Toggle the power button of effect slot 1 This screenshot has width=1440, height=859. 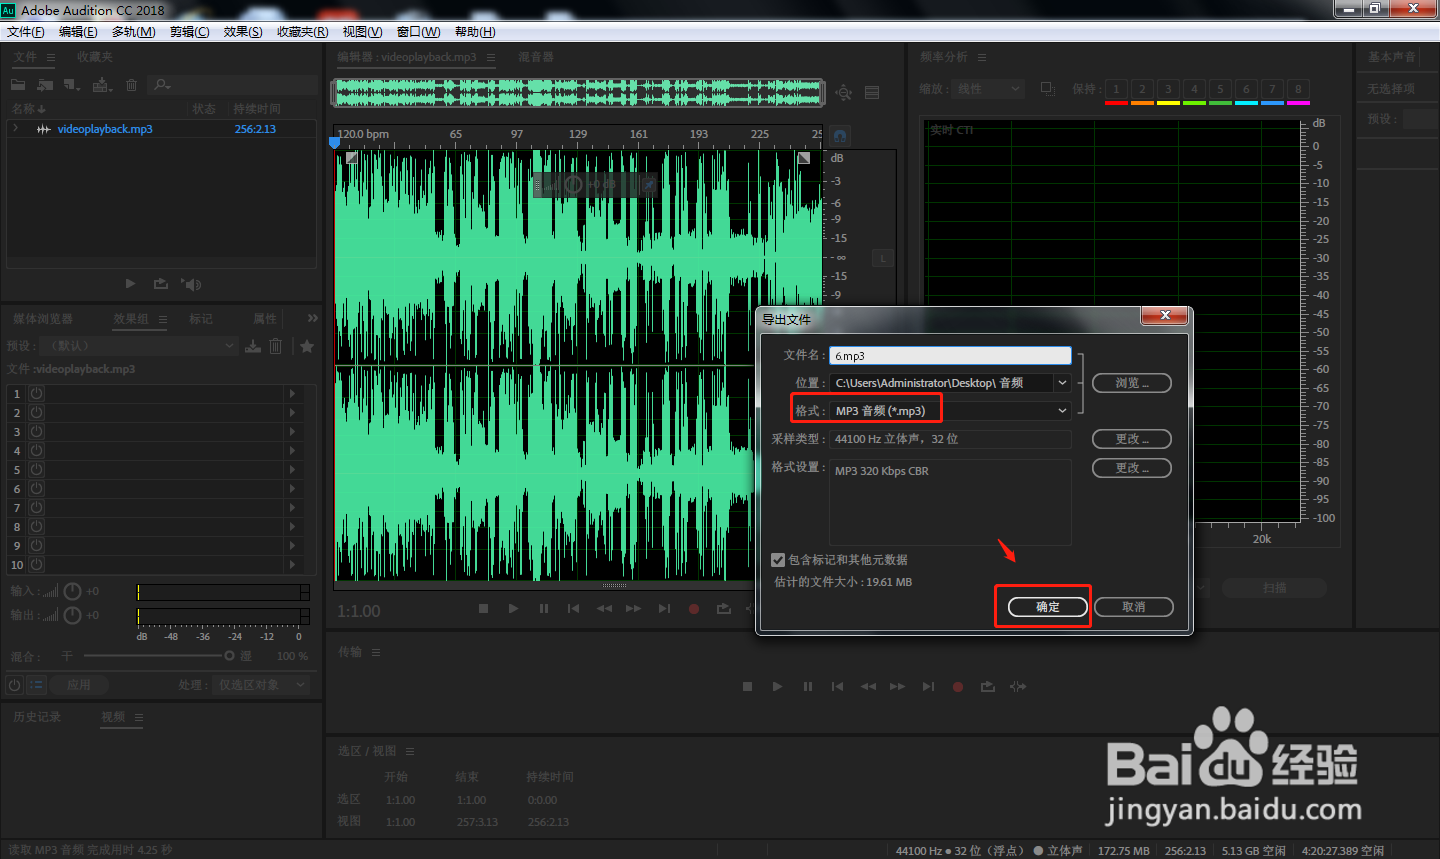pos(36,394)
